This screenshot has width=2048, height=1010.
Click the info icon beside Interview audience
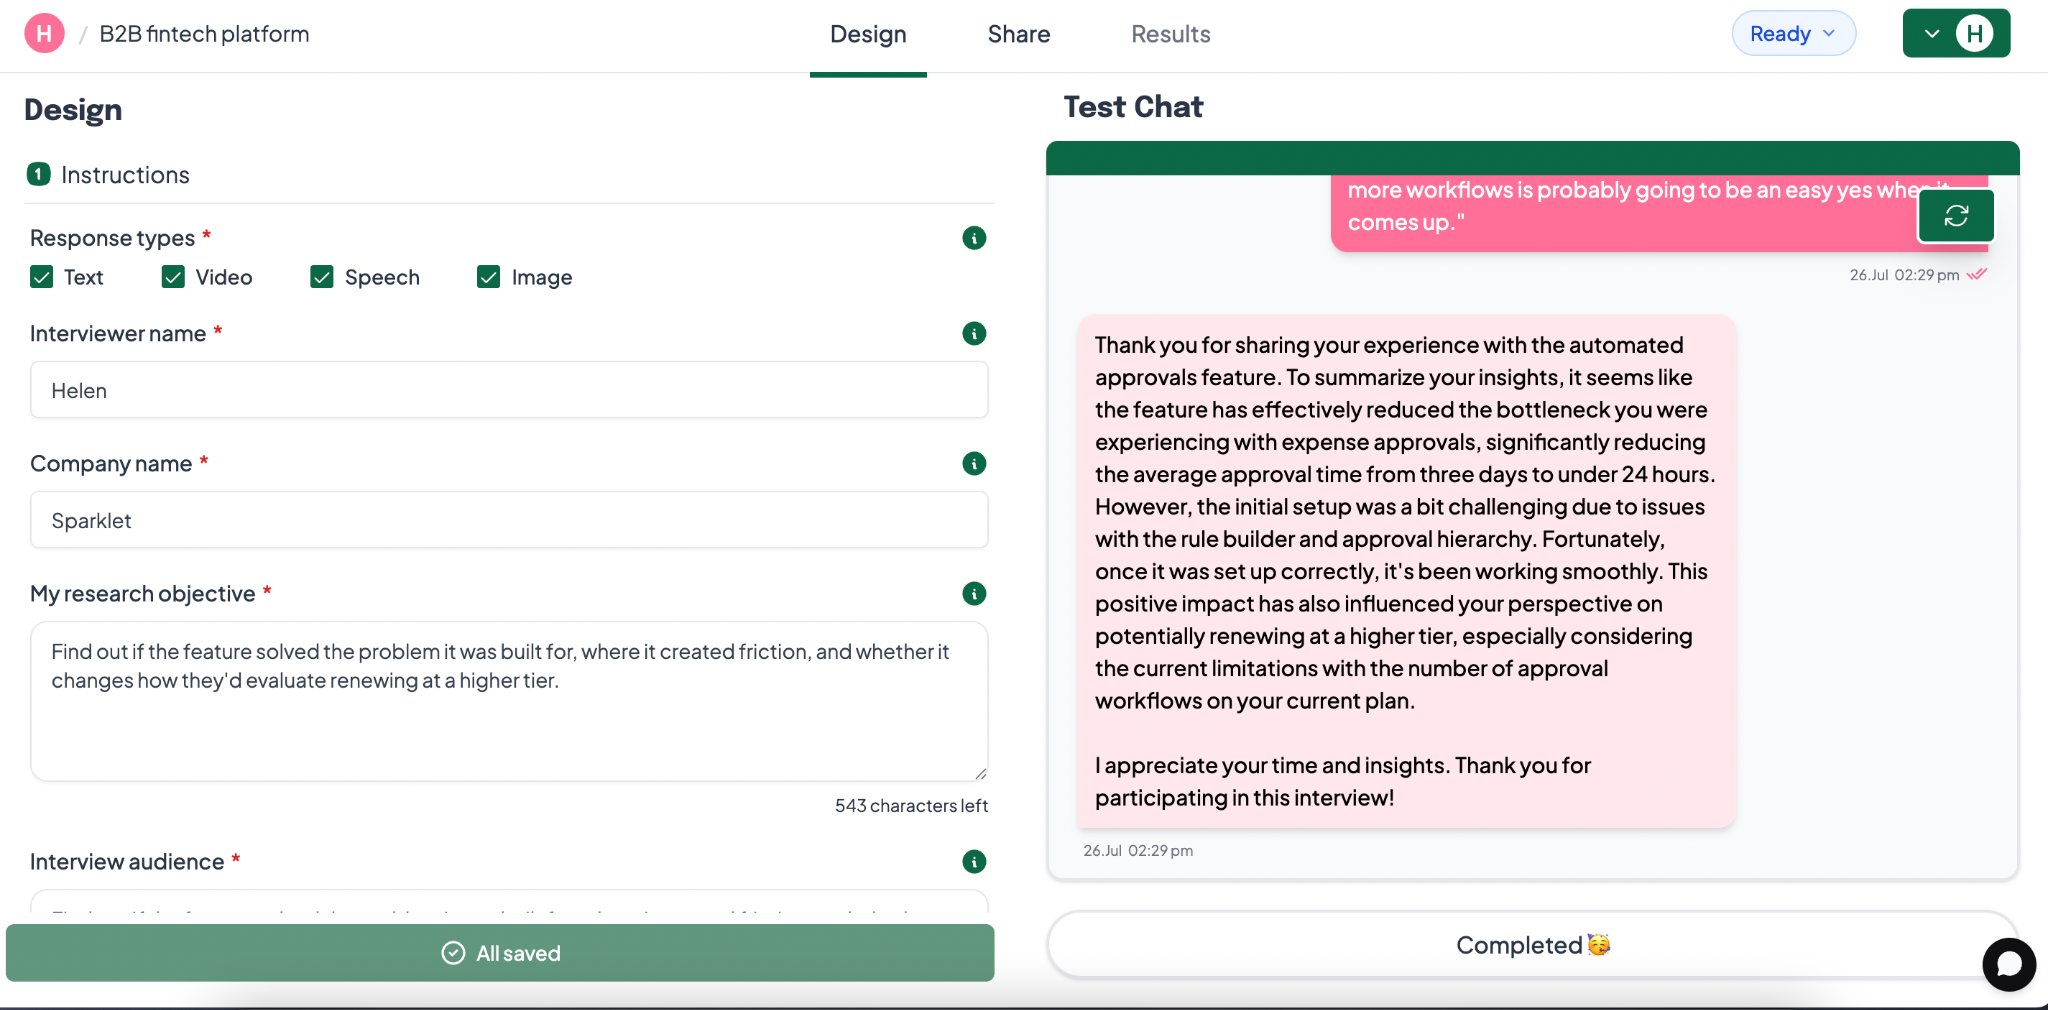pyautogui.click(x=974, y=862)
